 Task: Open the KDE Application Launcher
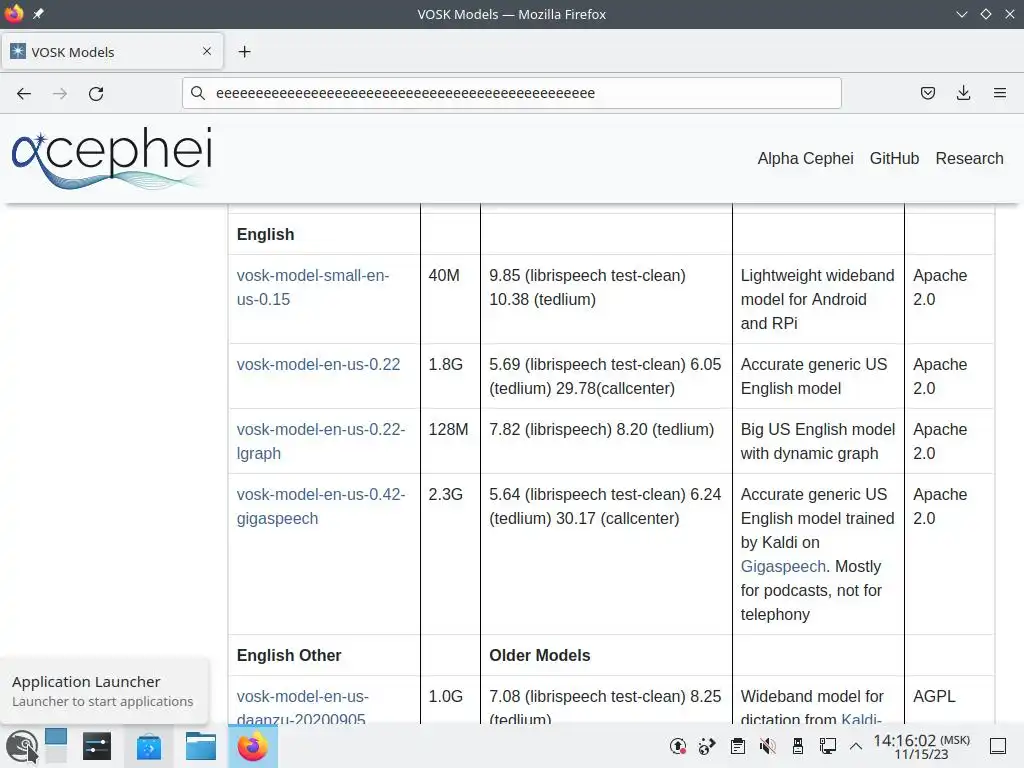click(x=22, y=746)
